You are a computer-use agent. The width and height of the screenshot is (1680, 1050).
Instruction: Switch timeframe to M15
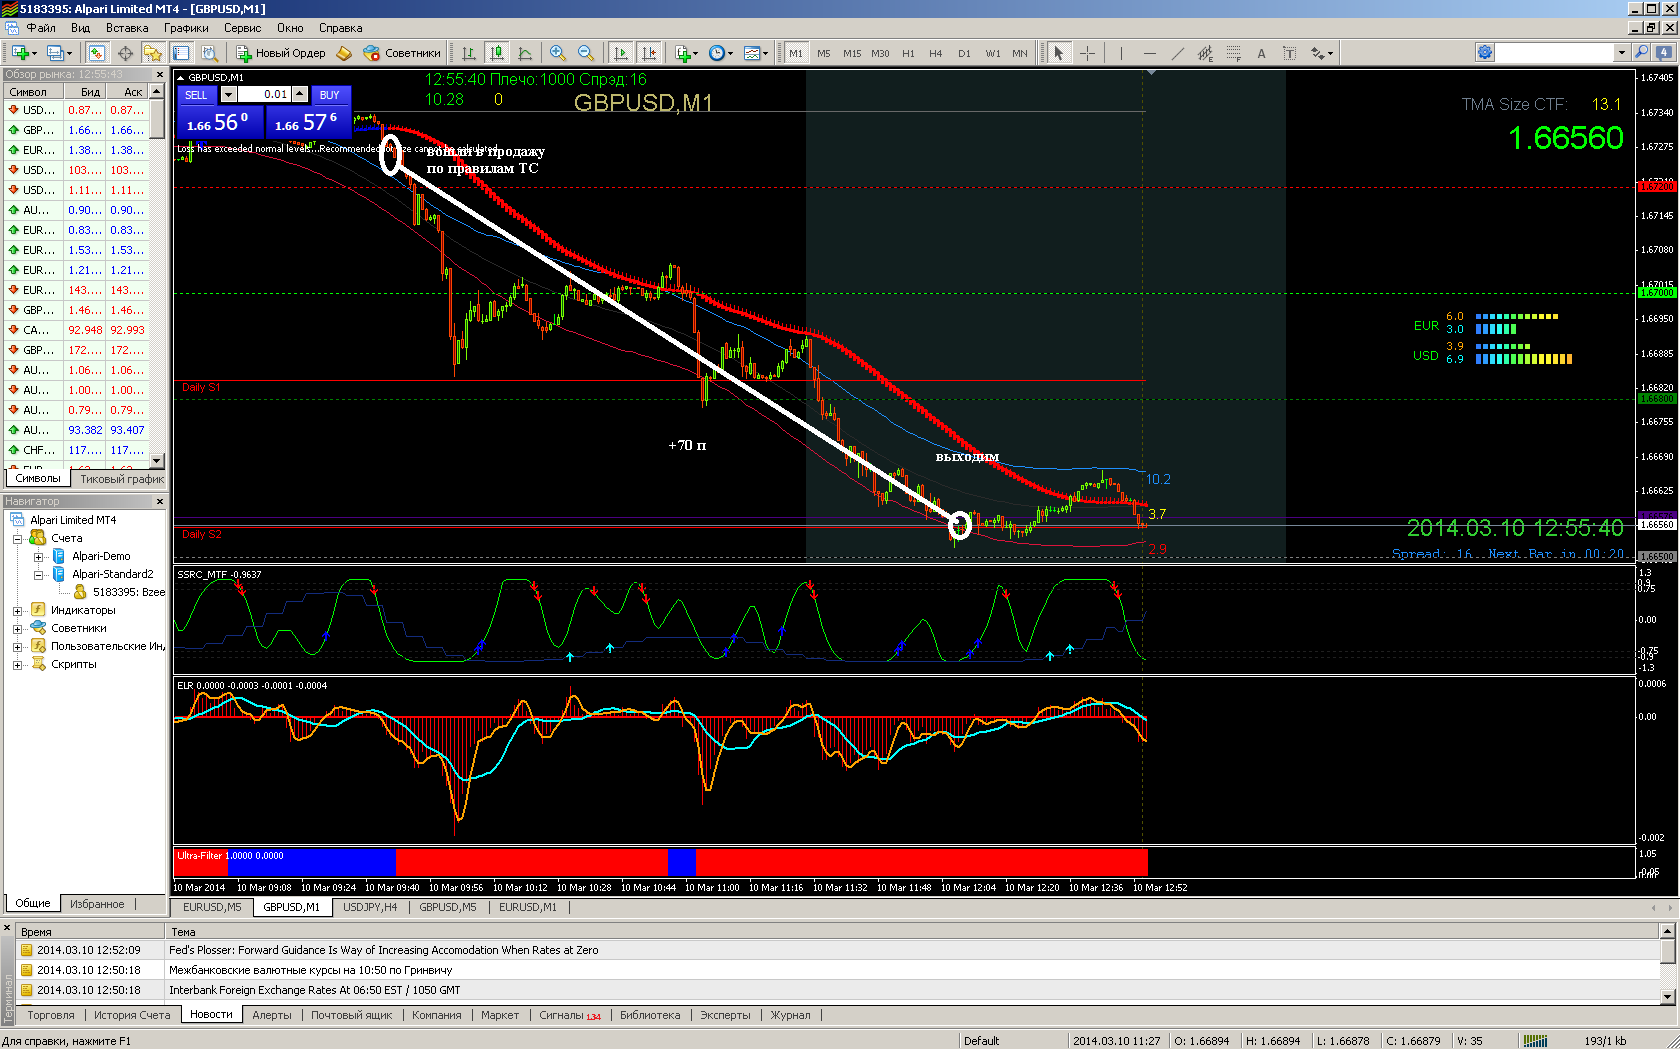pyautogui.click(x=852, y=53)
